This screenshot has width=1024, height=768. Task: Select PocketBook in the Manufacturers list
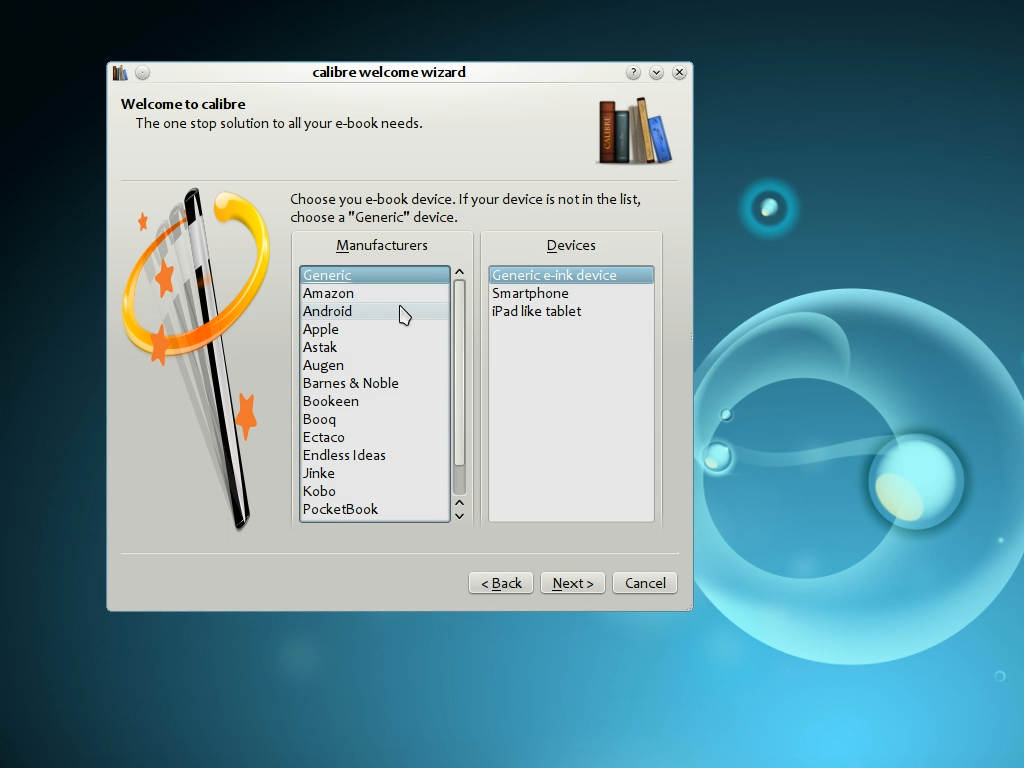pyautogui.click(x=341, y=509)
